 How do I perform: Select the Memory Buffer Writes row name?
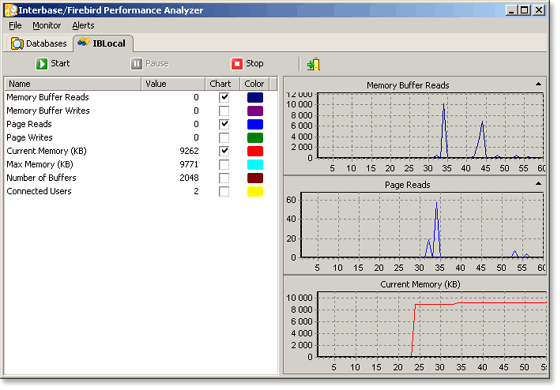coord(48,111)
